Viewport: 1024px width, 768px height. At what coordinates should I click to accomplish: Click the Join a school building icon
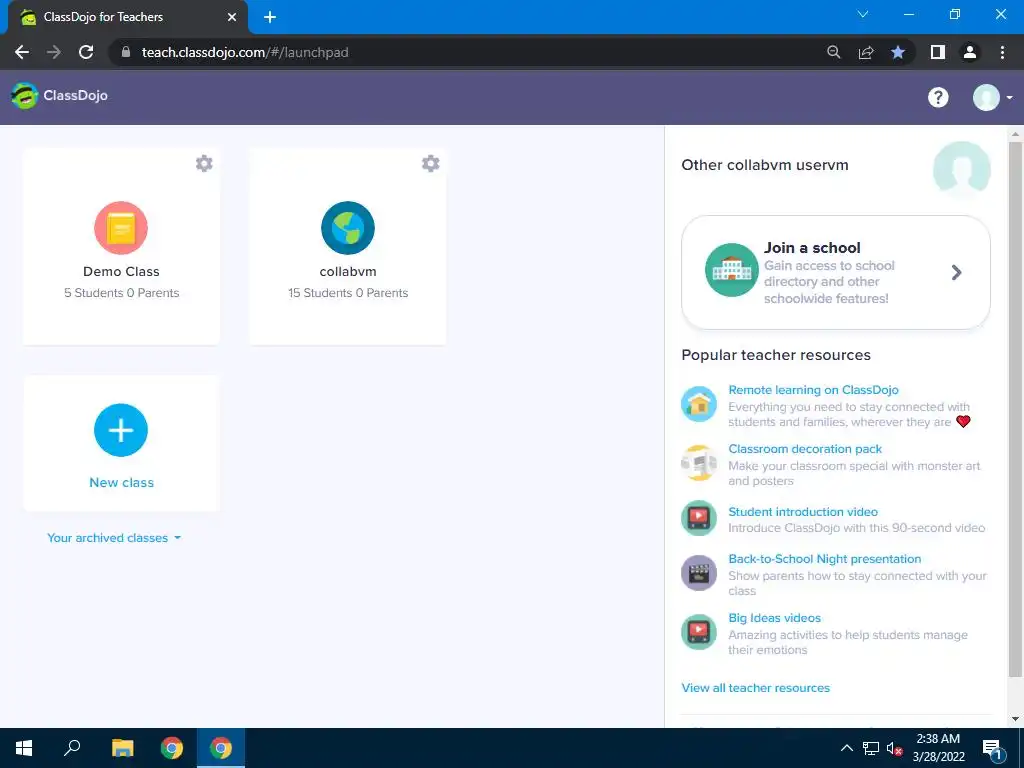tap(731, 270)
